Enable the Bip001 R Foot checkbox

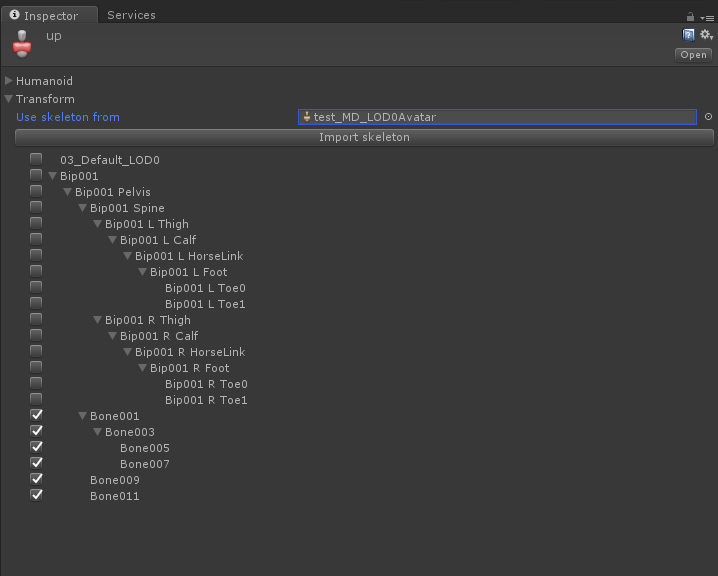tap(36, 367)
